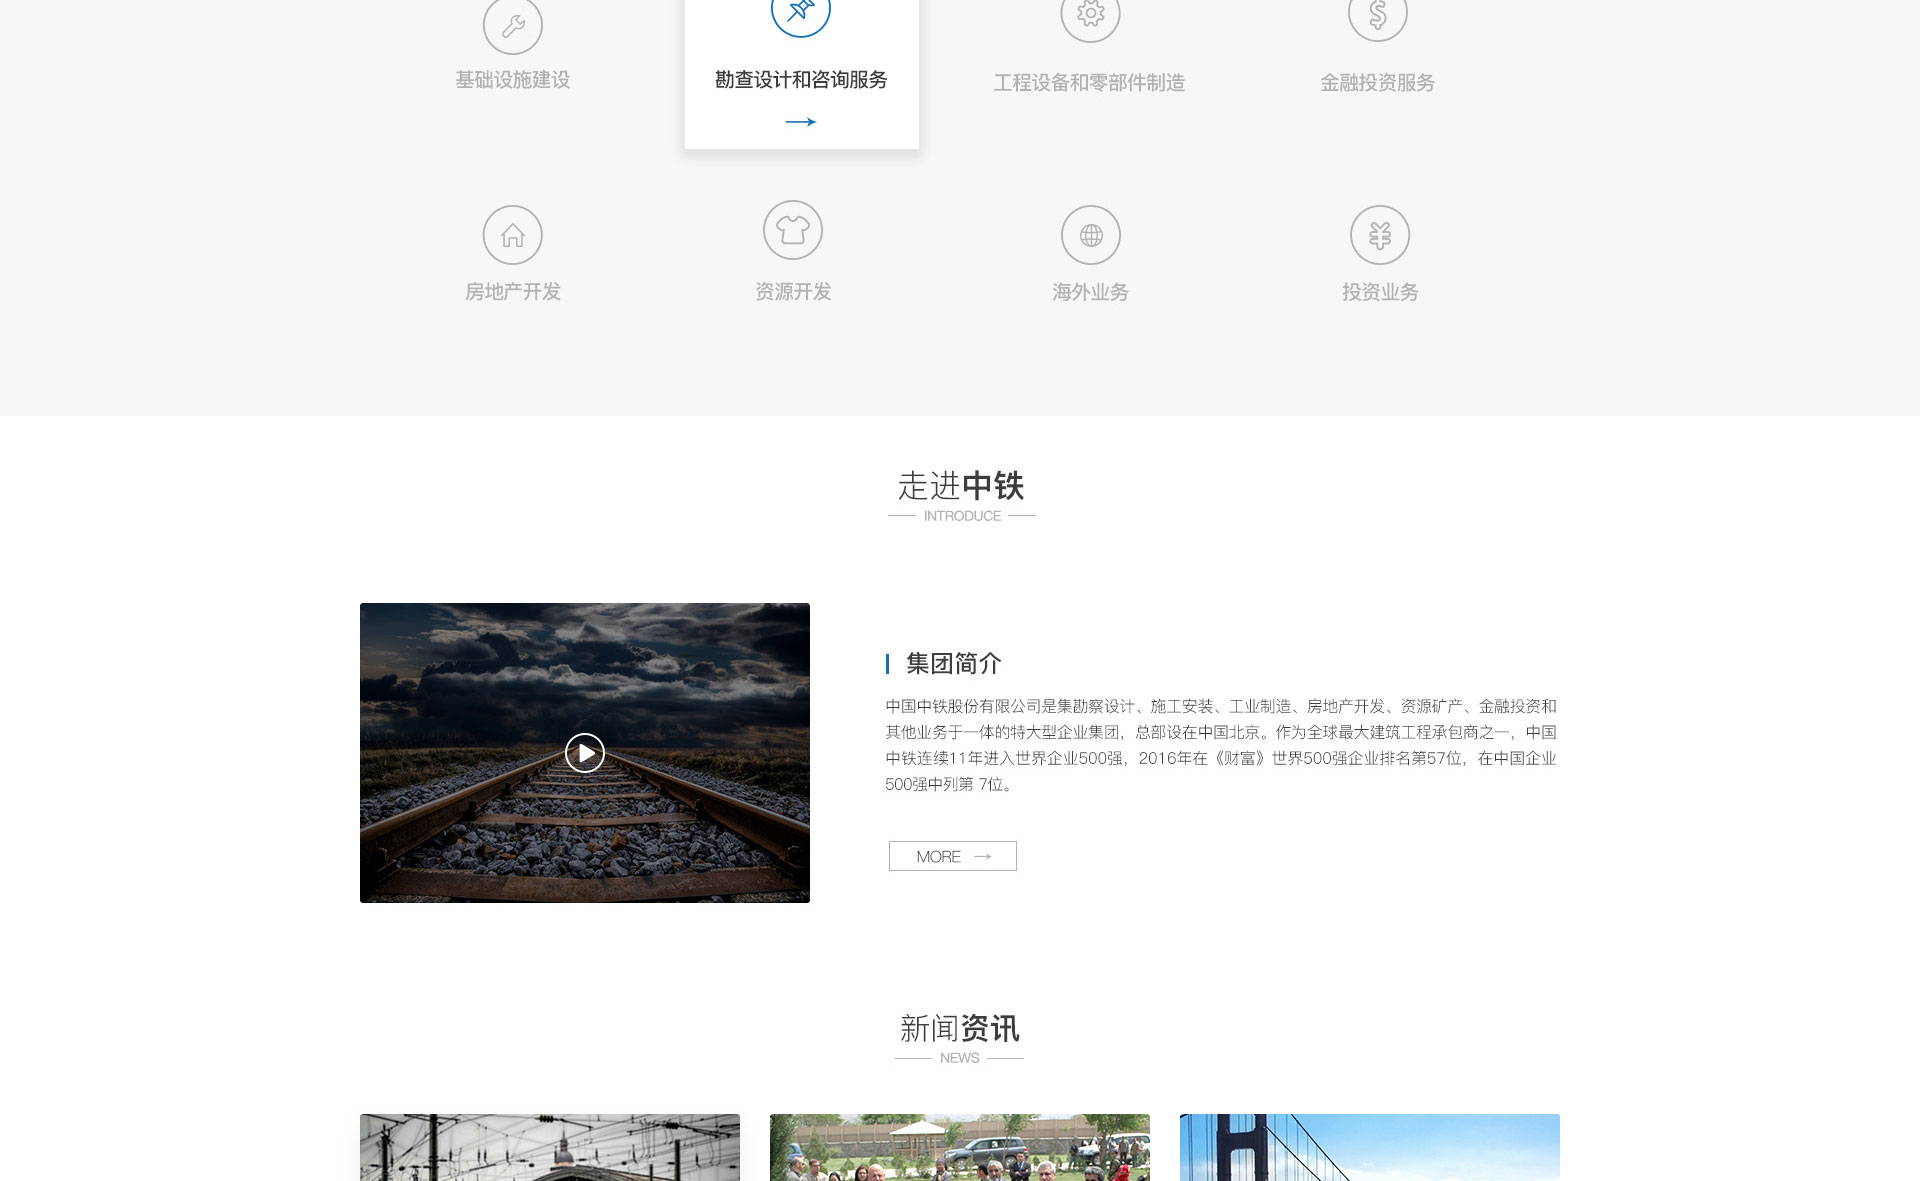Click the yen icon for 投资业务

click(1380, 235)
